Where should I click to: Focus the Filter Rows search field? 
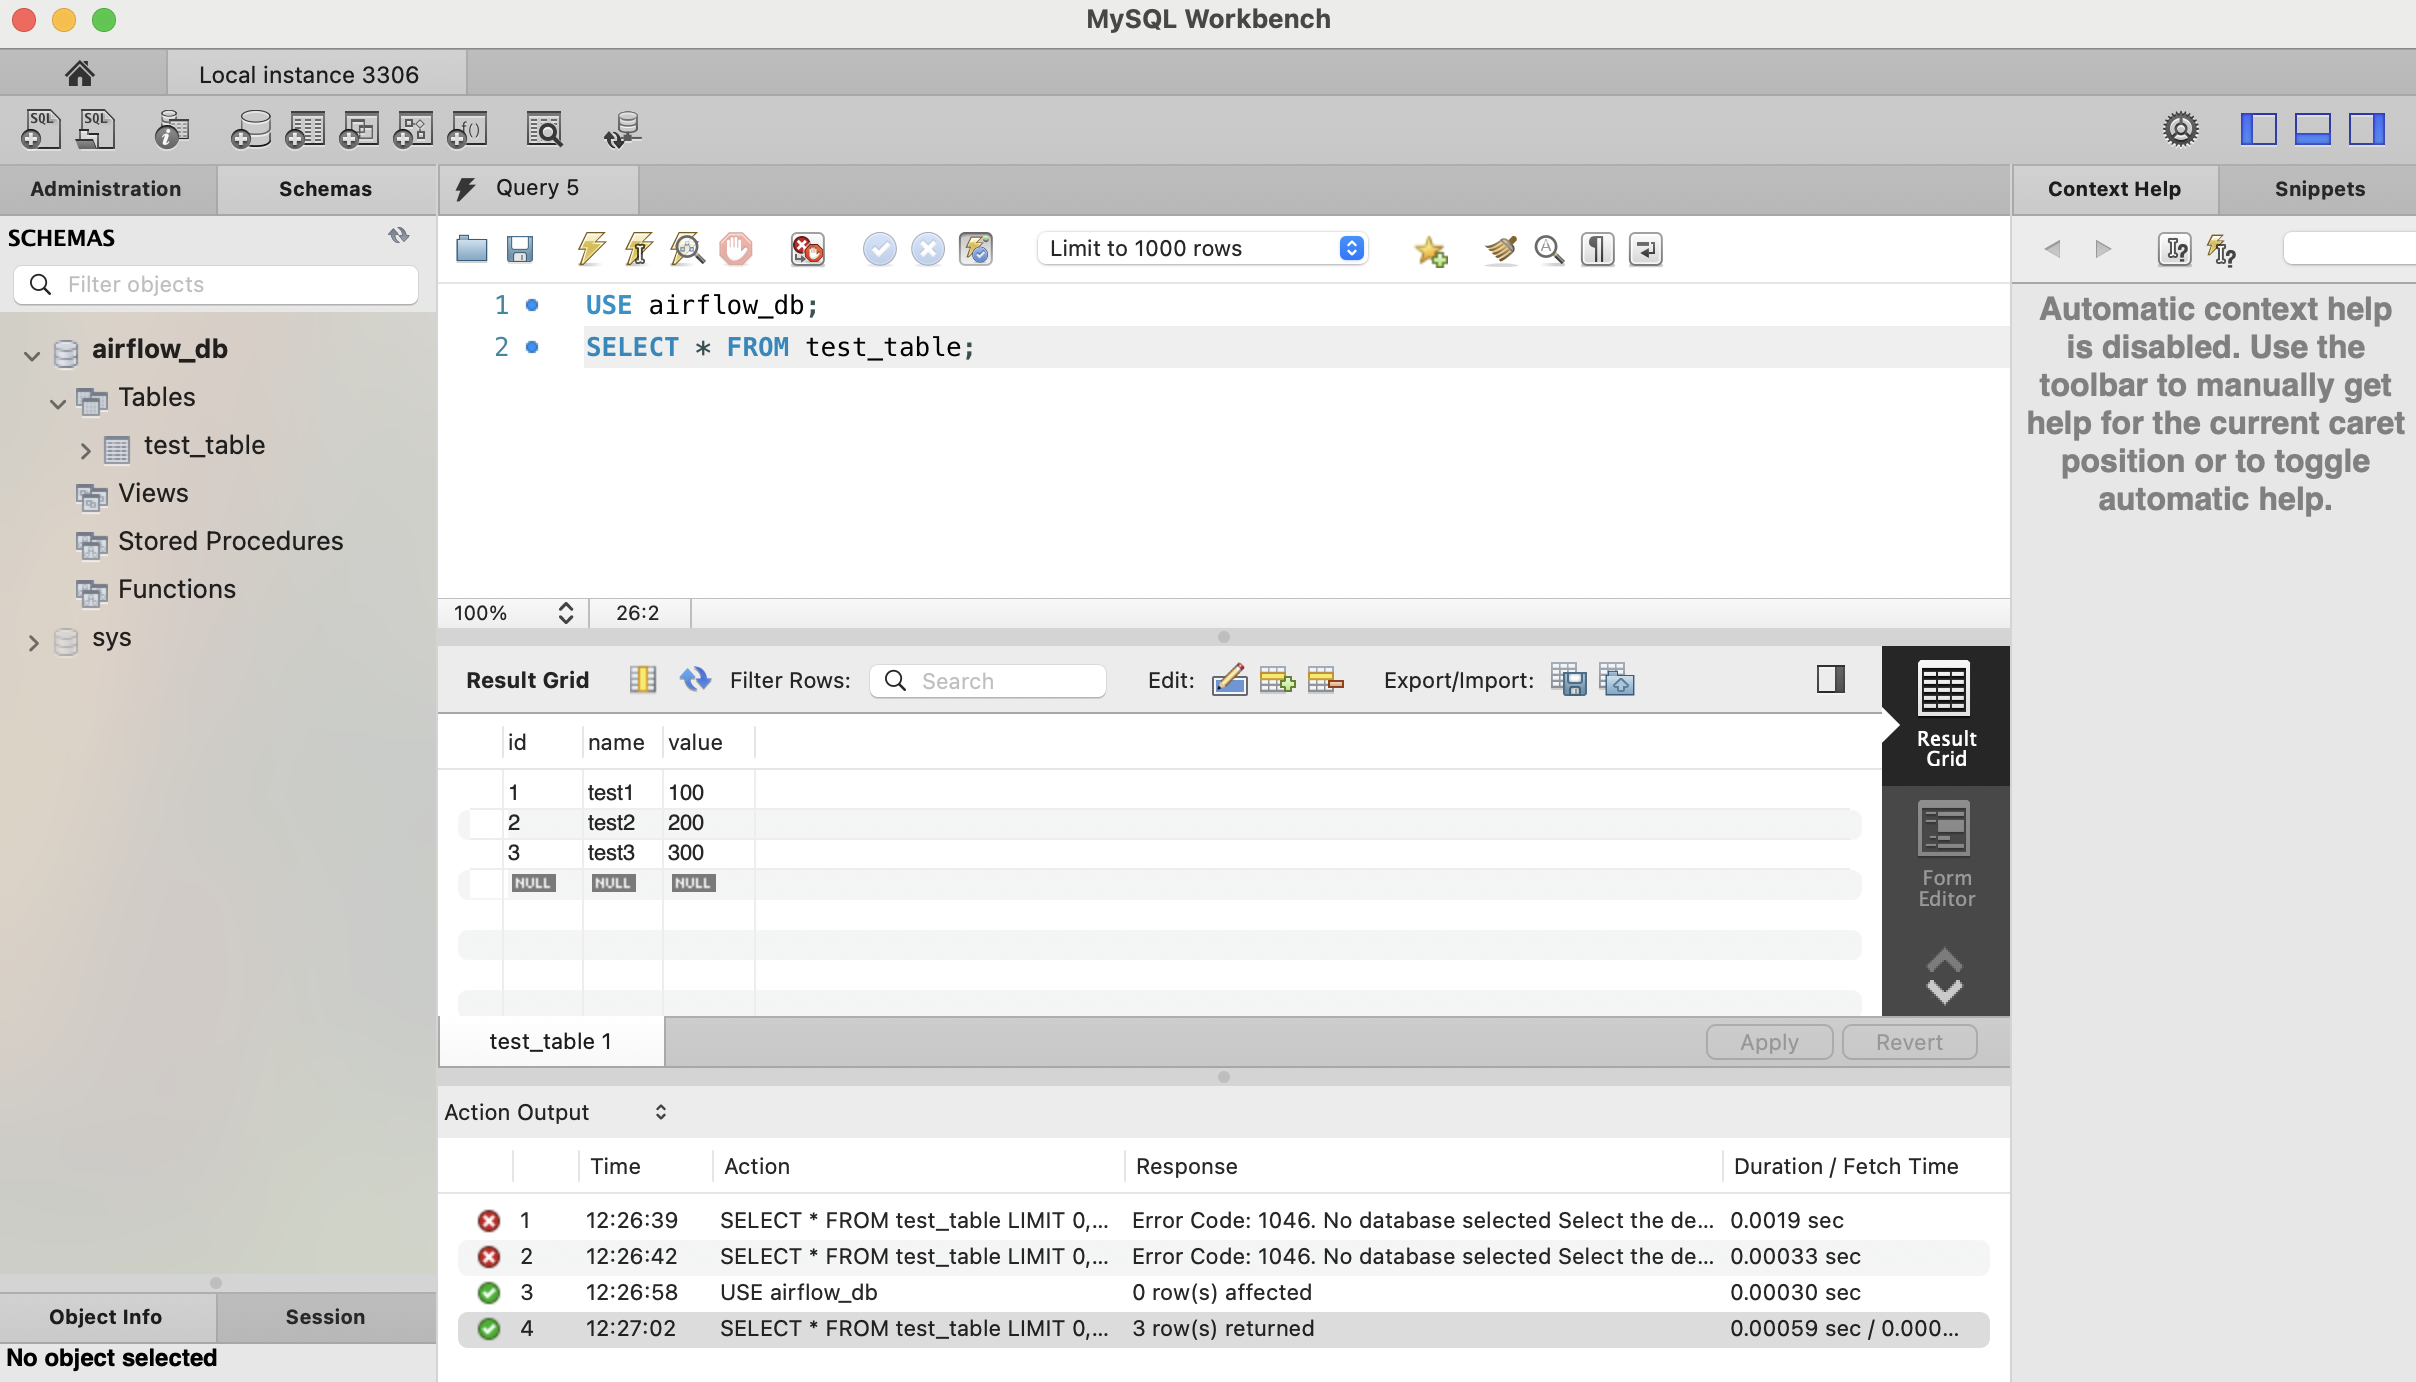(x=988, y=681)
